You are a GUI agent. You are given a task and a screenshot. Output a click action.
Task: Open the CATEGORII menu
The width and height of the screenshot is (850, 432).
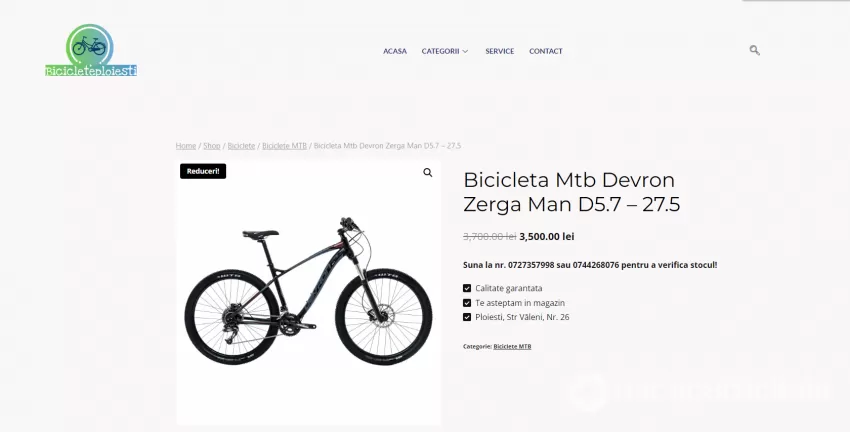[x=440, y=51]
